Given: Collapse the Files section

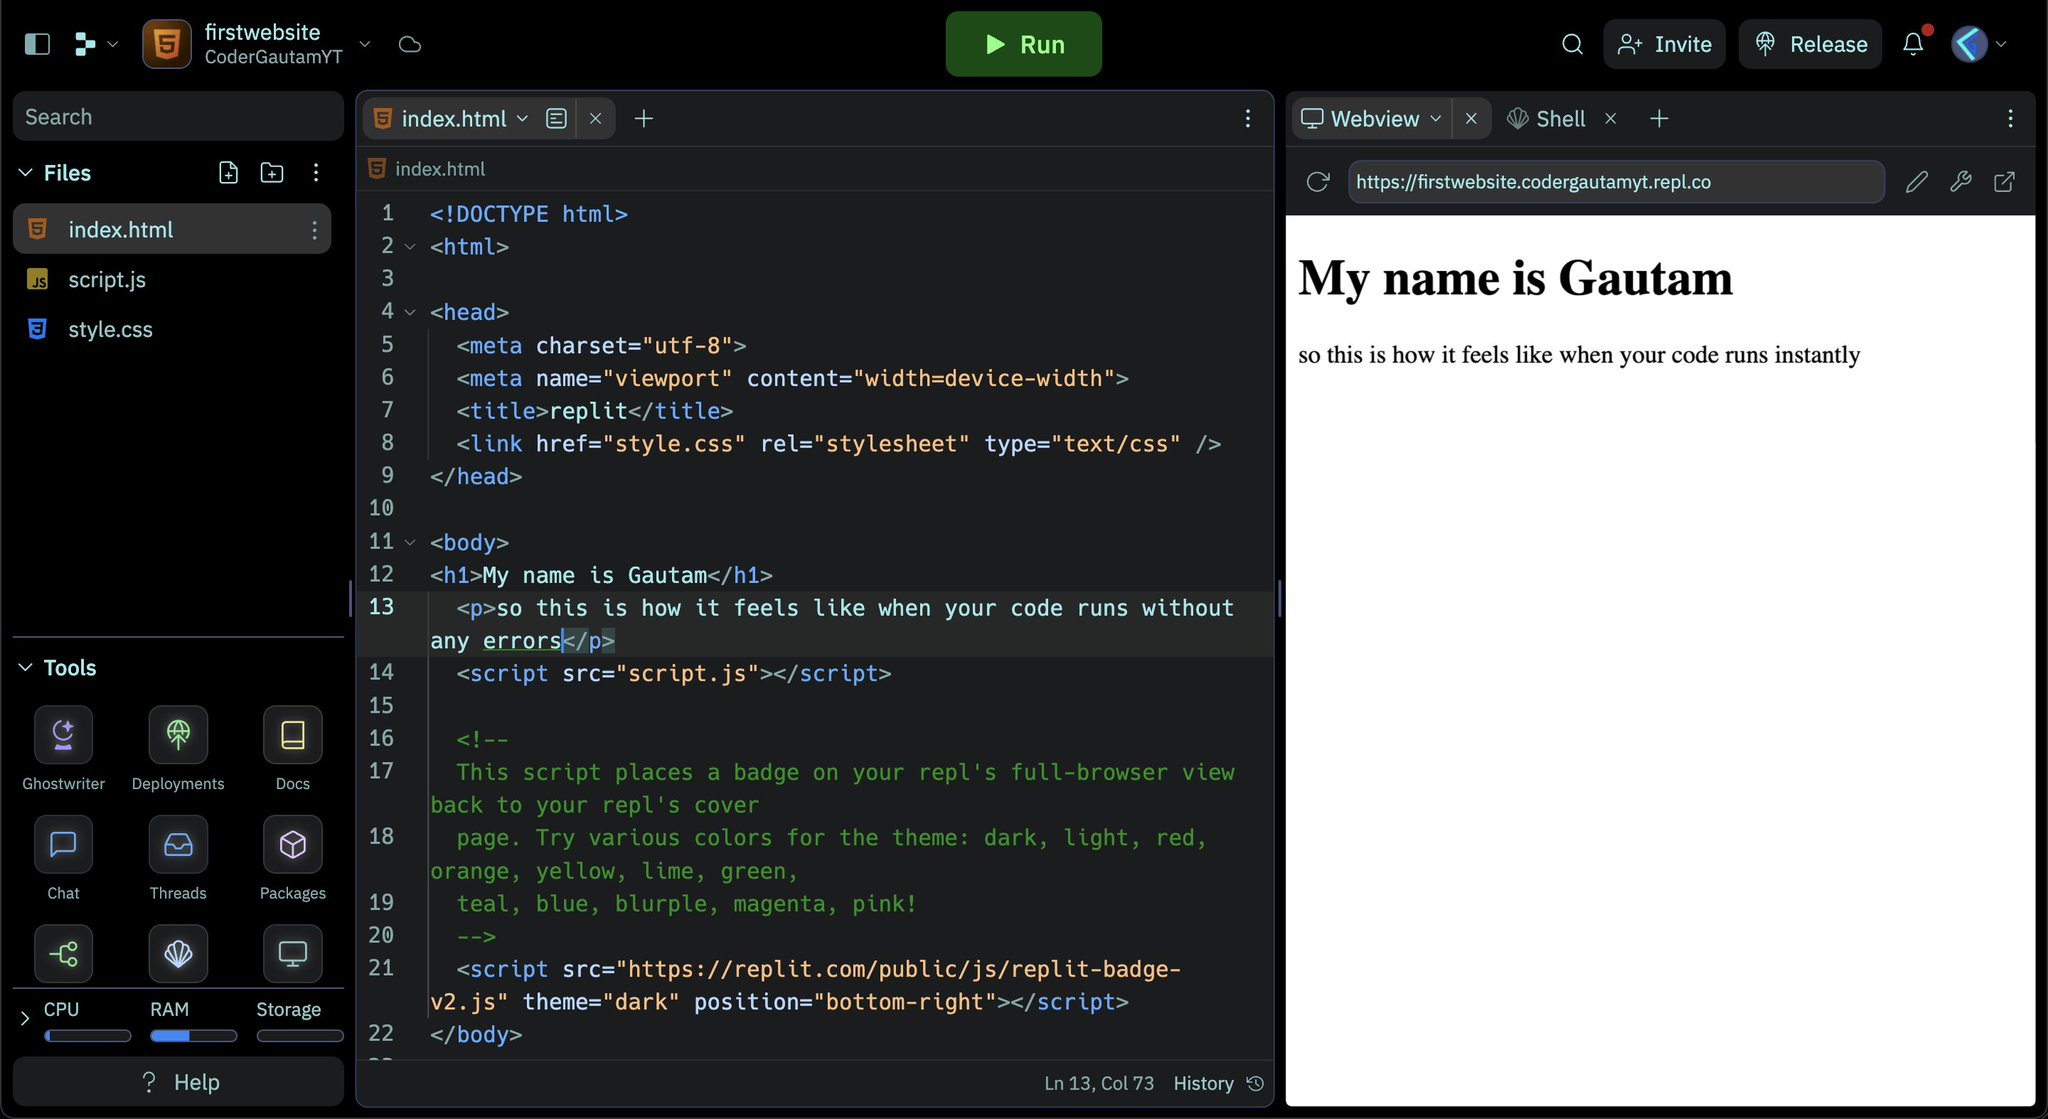Looking at the screenshot, I should pyautogui.click(x=25, y=173).
